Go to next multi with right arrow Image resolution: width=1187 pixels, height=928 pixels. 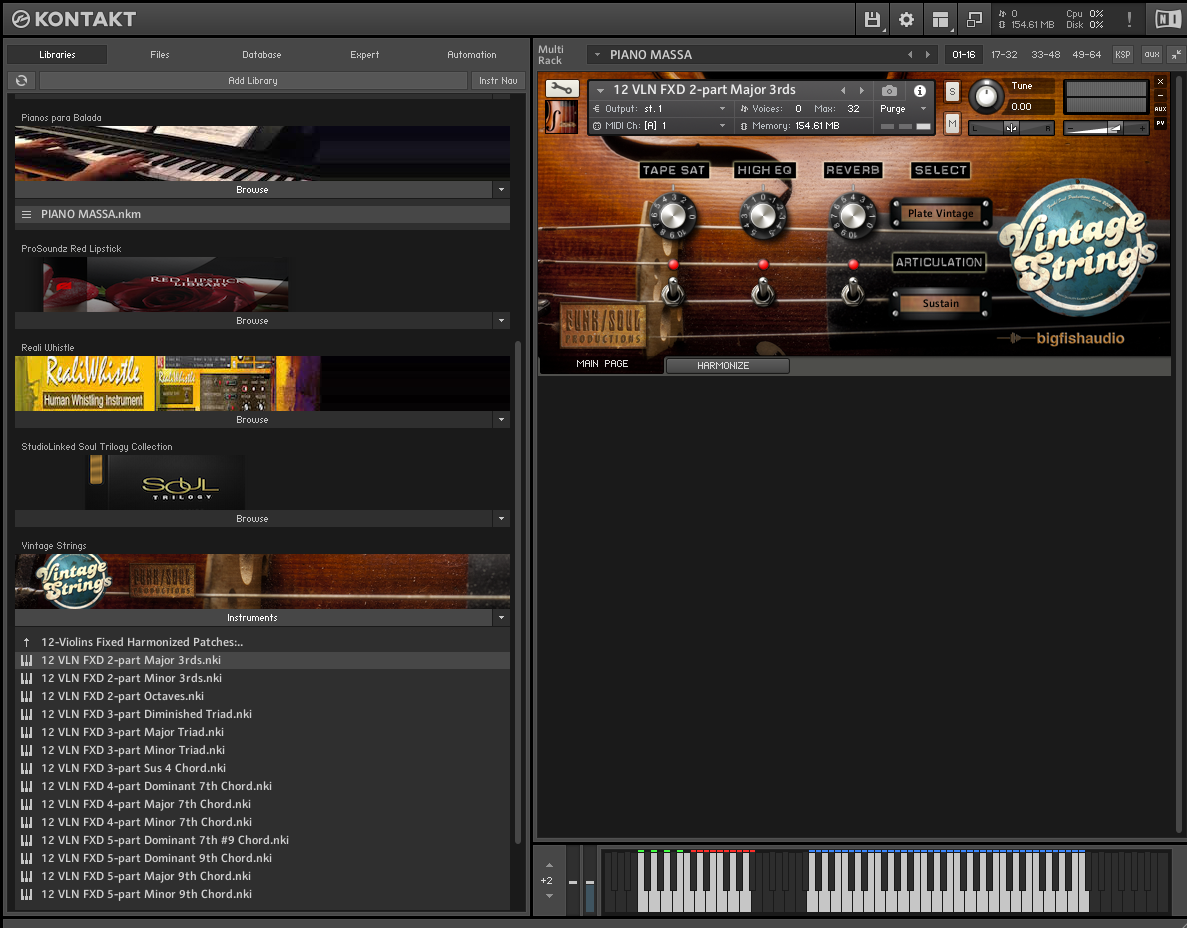click(x=928, y=54)
